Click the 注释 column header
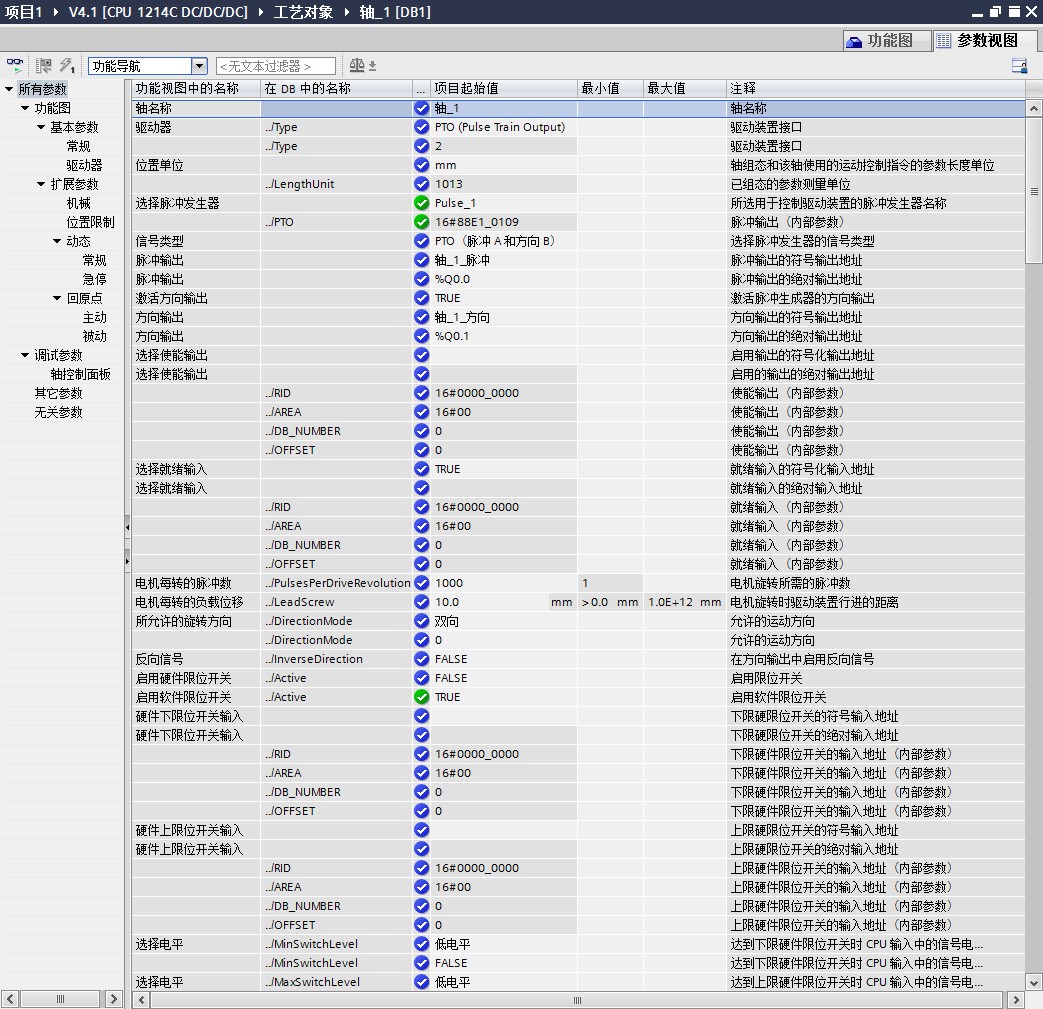The width and height of the screenshot is (1043, 1009). (875, 88)
